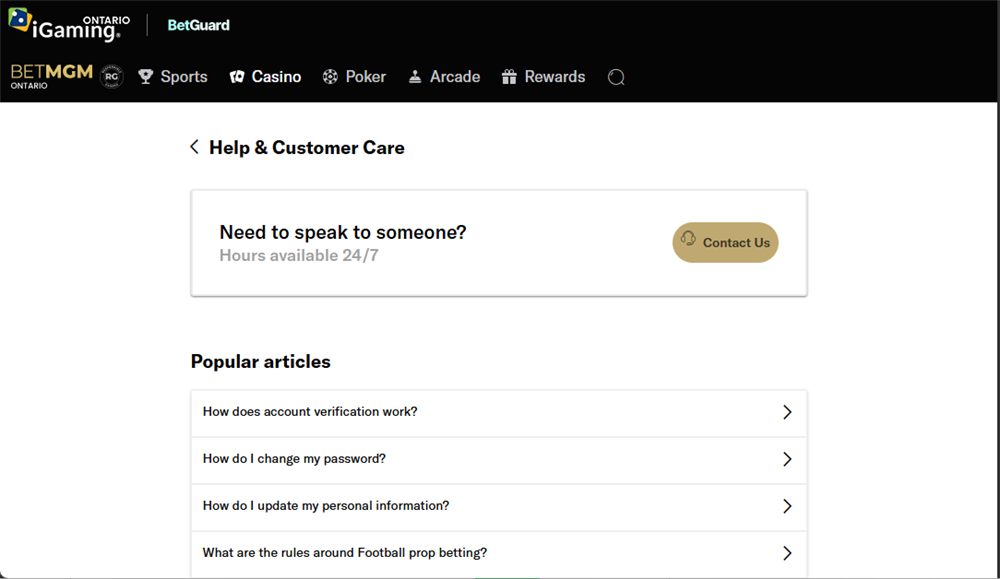Open the RG responsible gaming badge
The height and width of the screenshot is (579, 1000).
[x=112, y=77]
